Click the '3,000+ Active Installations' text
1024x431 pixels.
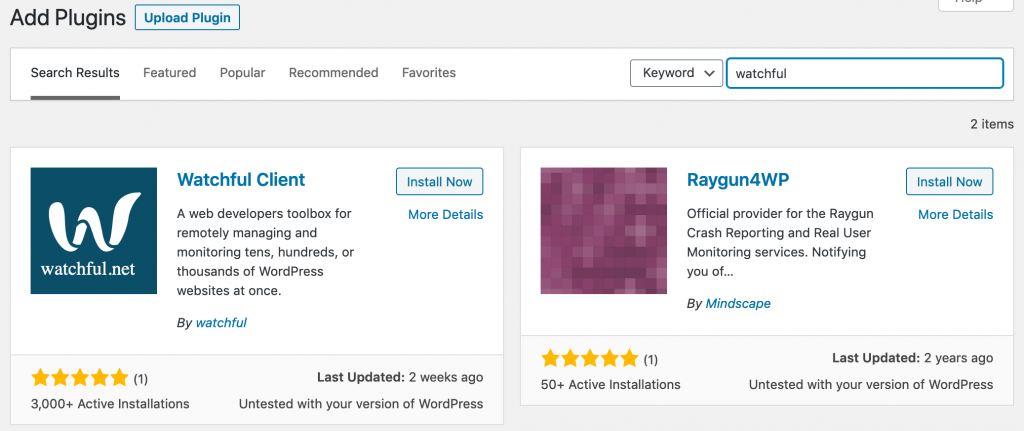click(110, 404)
